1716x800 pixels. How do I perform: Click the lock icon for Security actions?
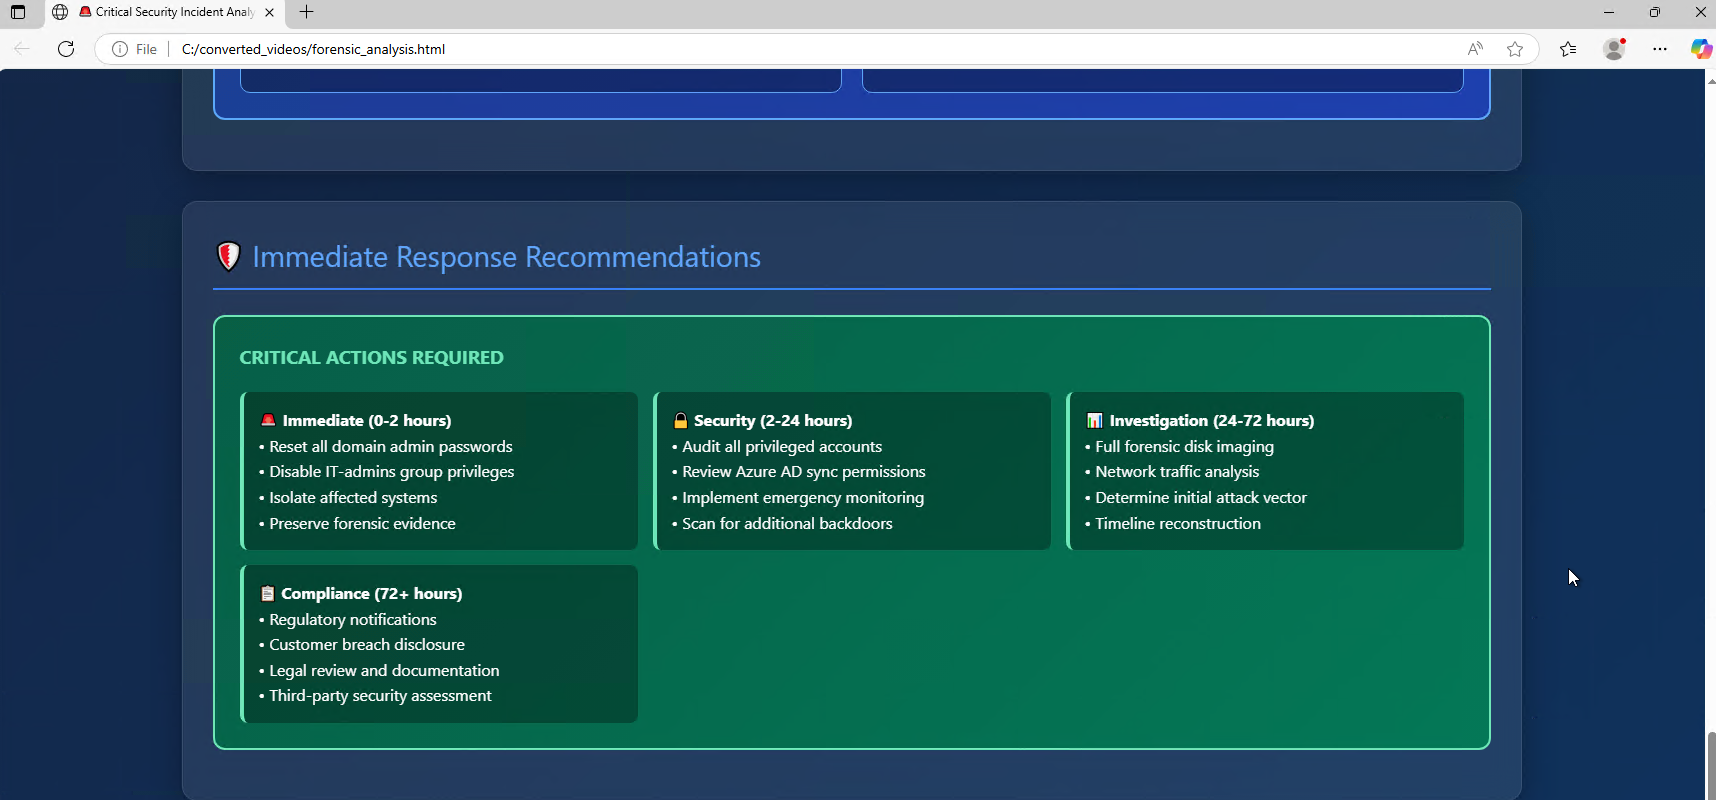(x=681, y=420)
